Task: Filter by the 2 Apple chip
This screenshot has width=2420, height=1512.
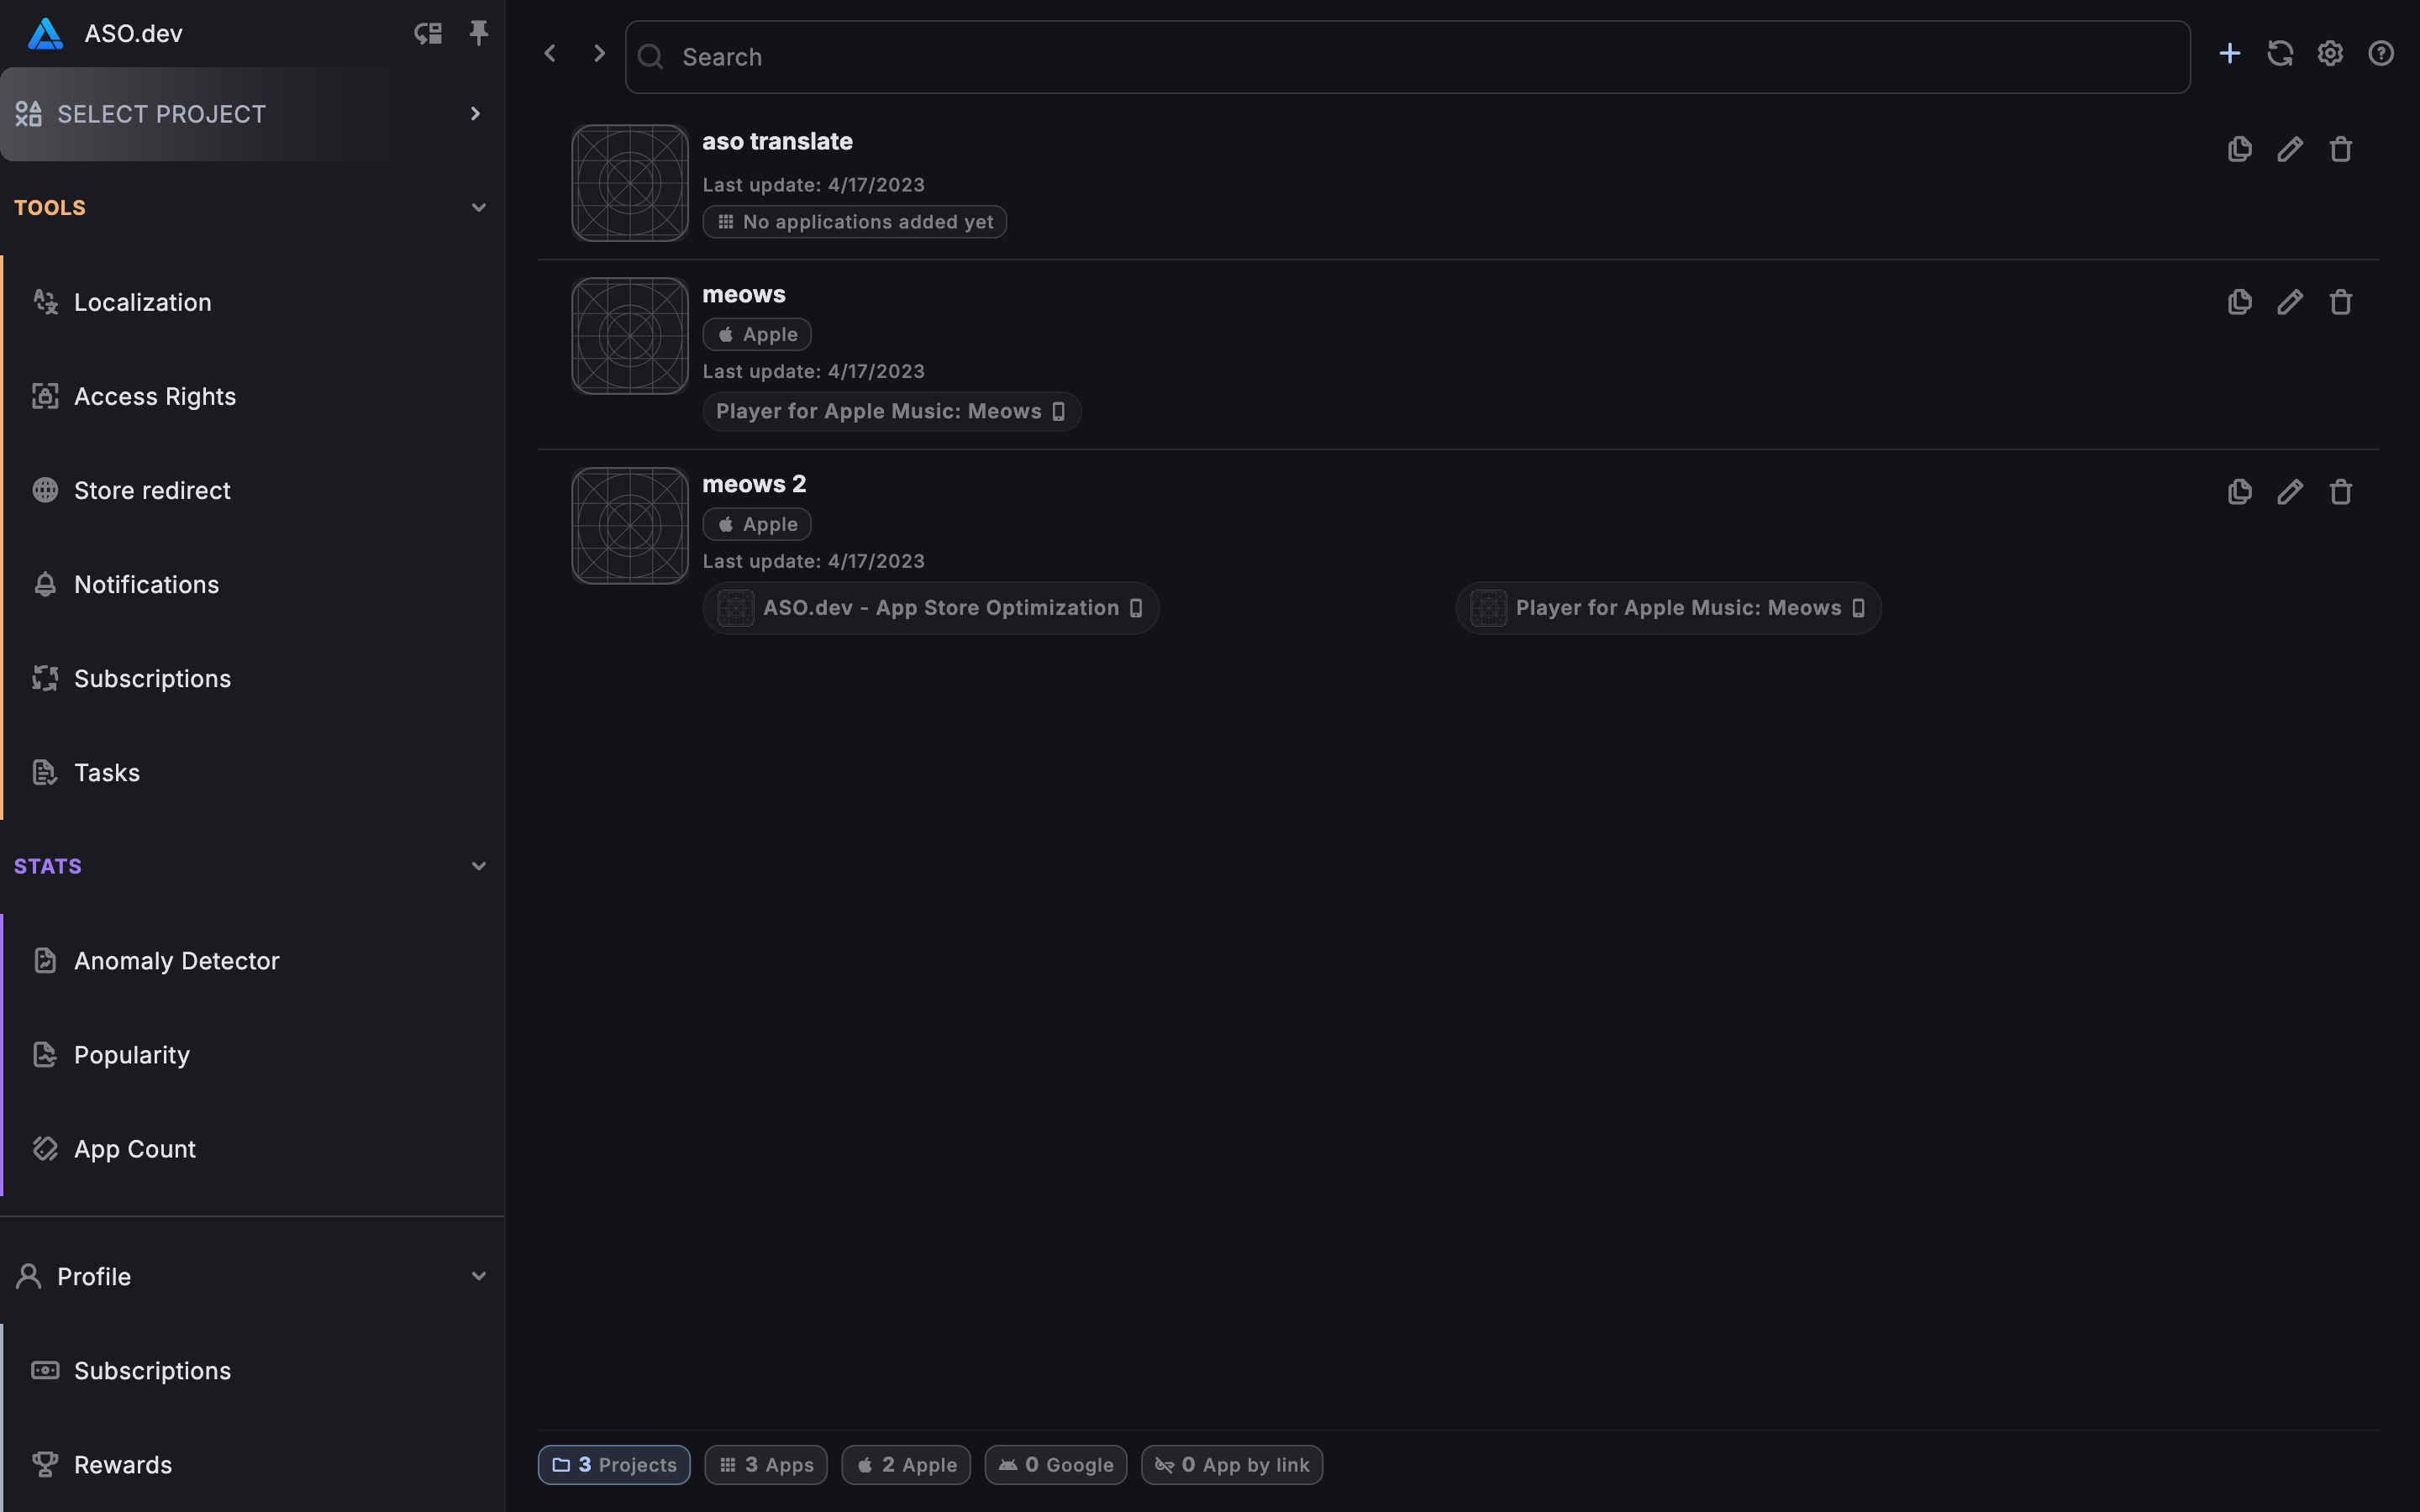Action: pyautogui.click(x=906, y=1465)
